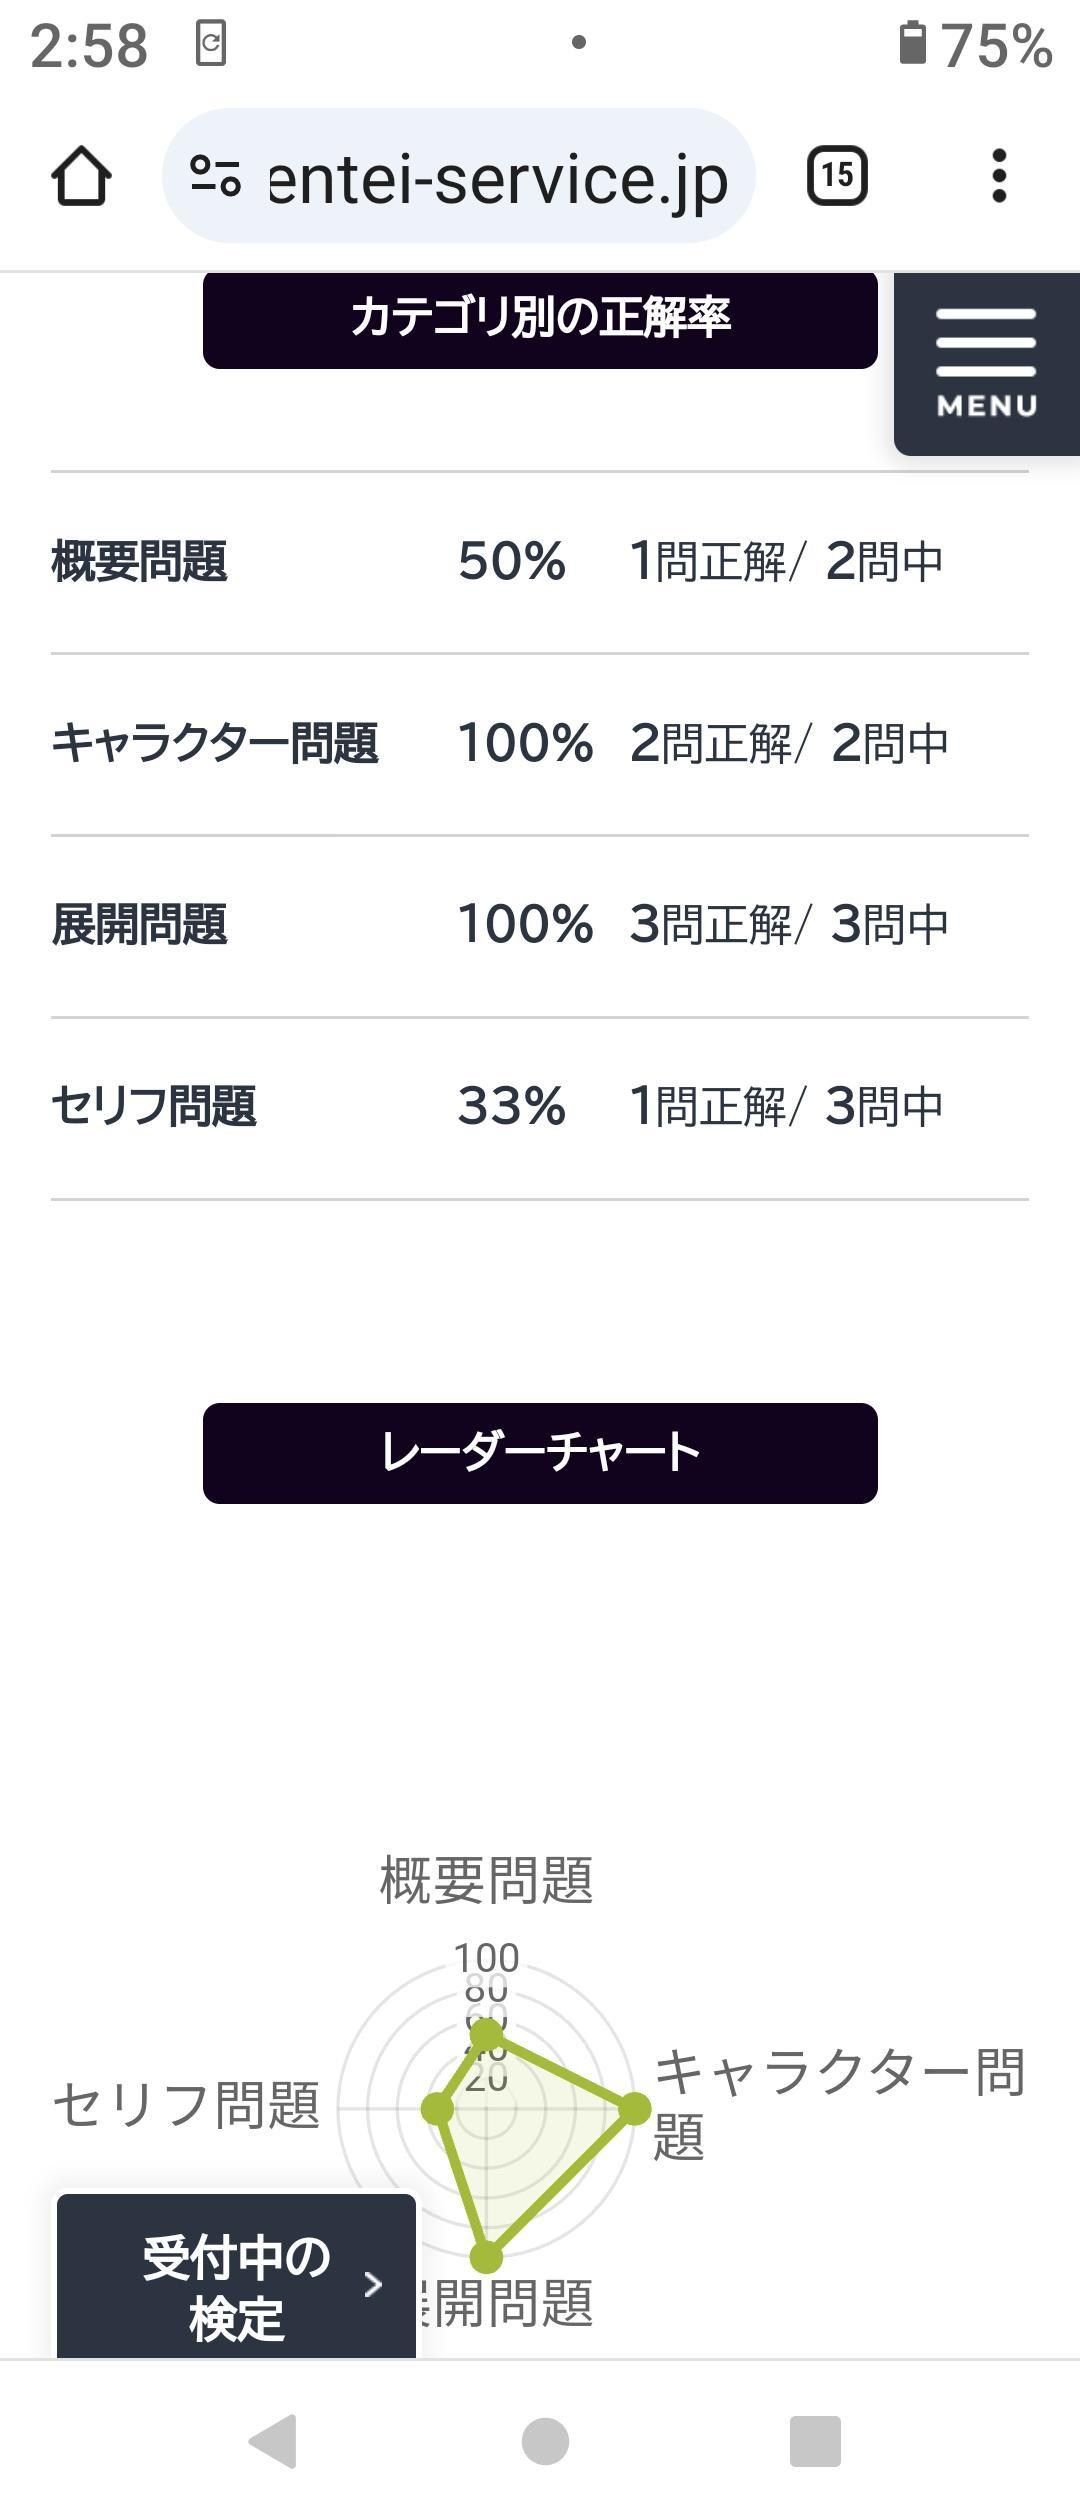1080x2520 pixels.
Task: Tap the Android recent apps square
Action: point(815,2441)
